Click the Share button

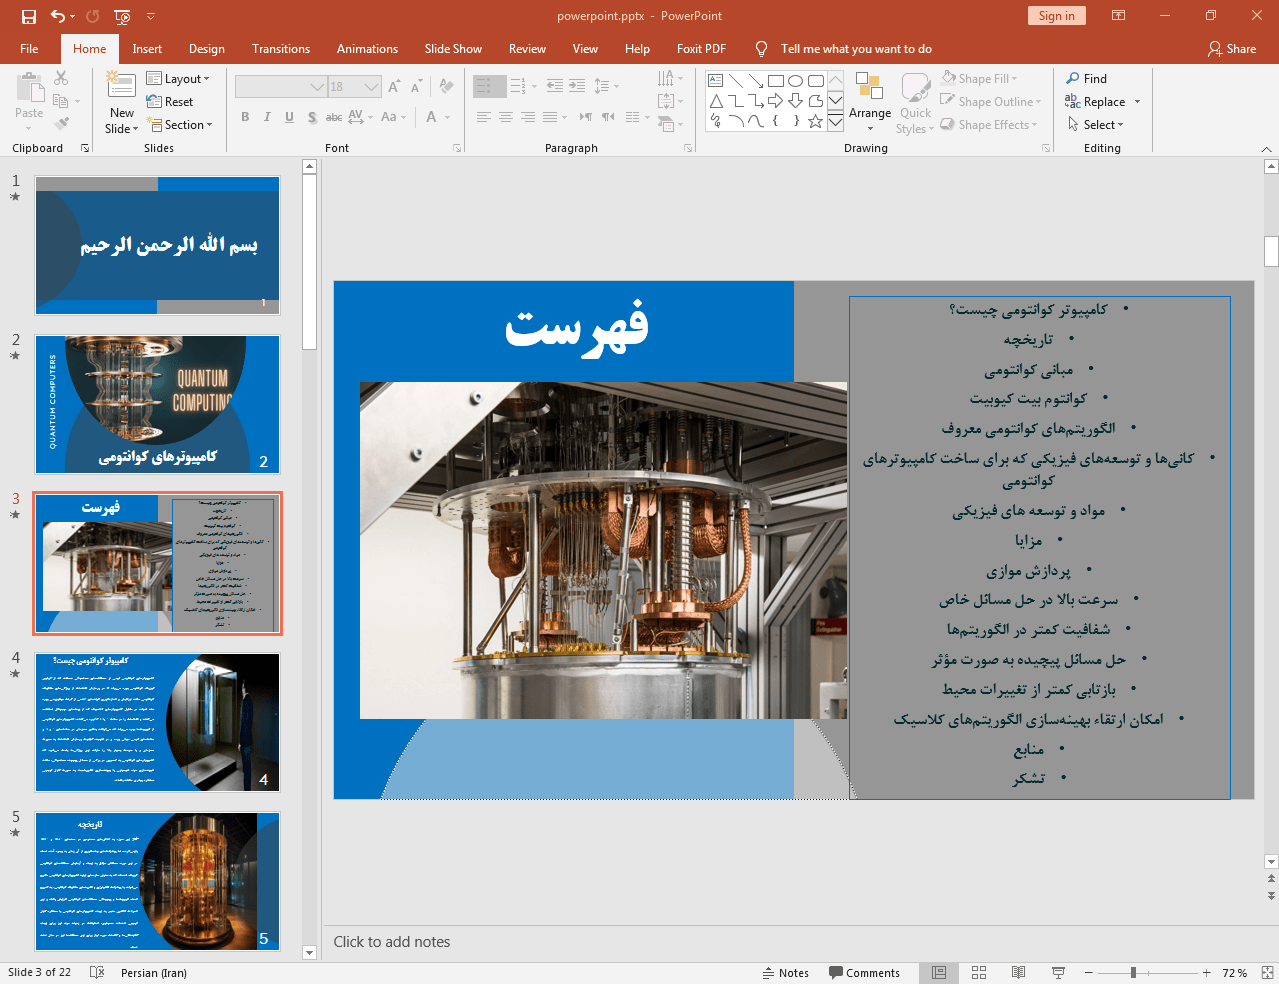(1232, 49)
